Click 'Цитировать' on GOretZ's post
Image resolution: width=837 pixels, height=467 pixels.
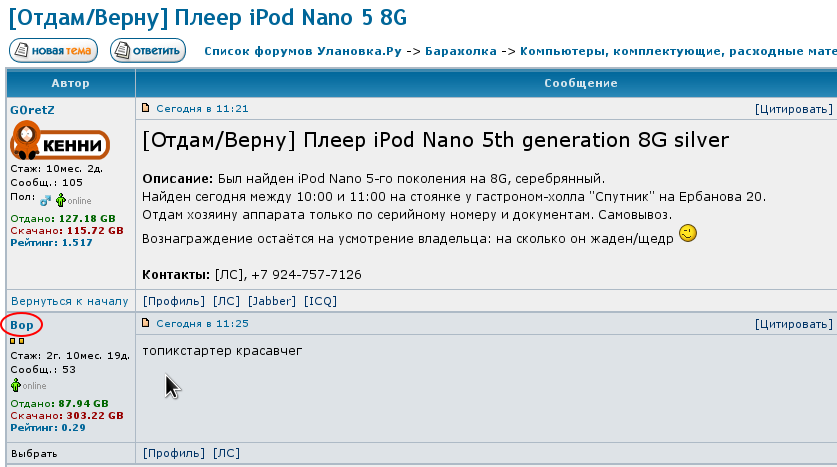click(794, 109)
